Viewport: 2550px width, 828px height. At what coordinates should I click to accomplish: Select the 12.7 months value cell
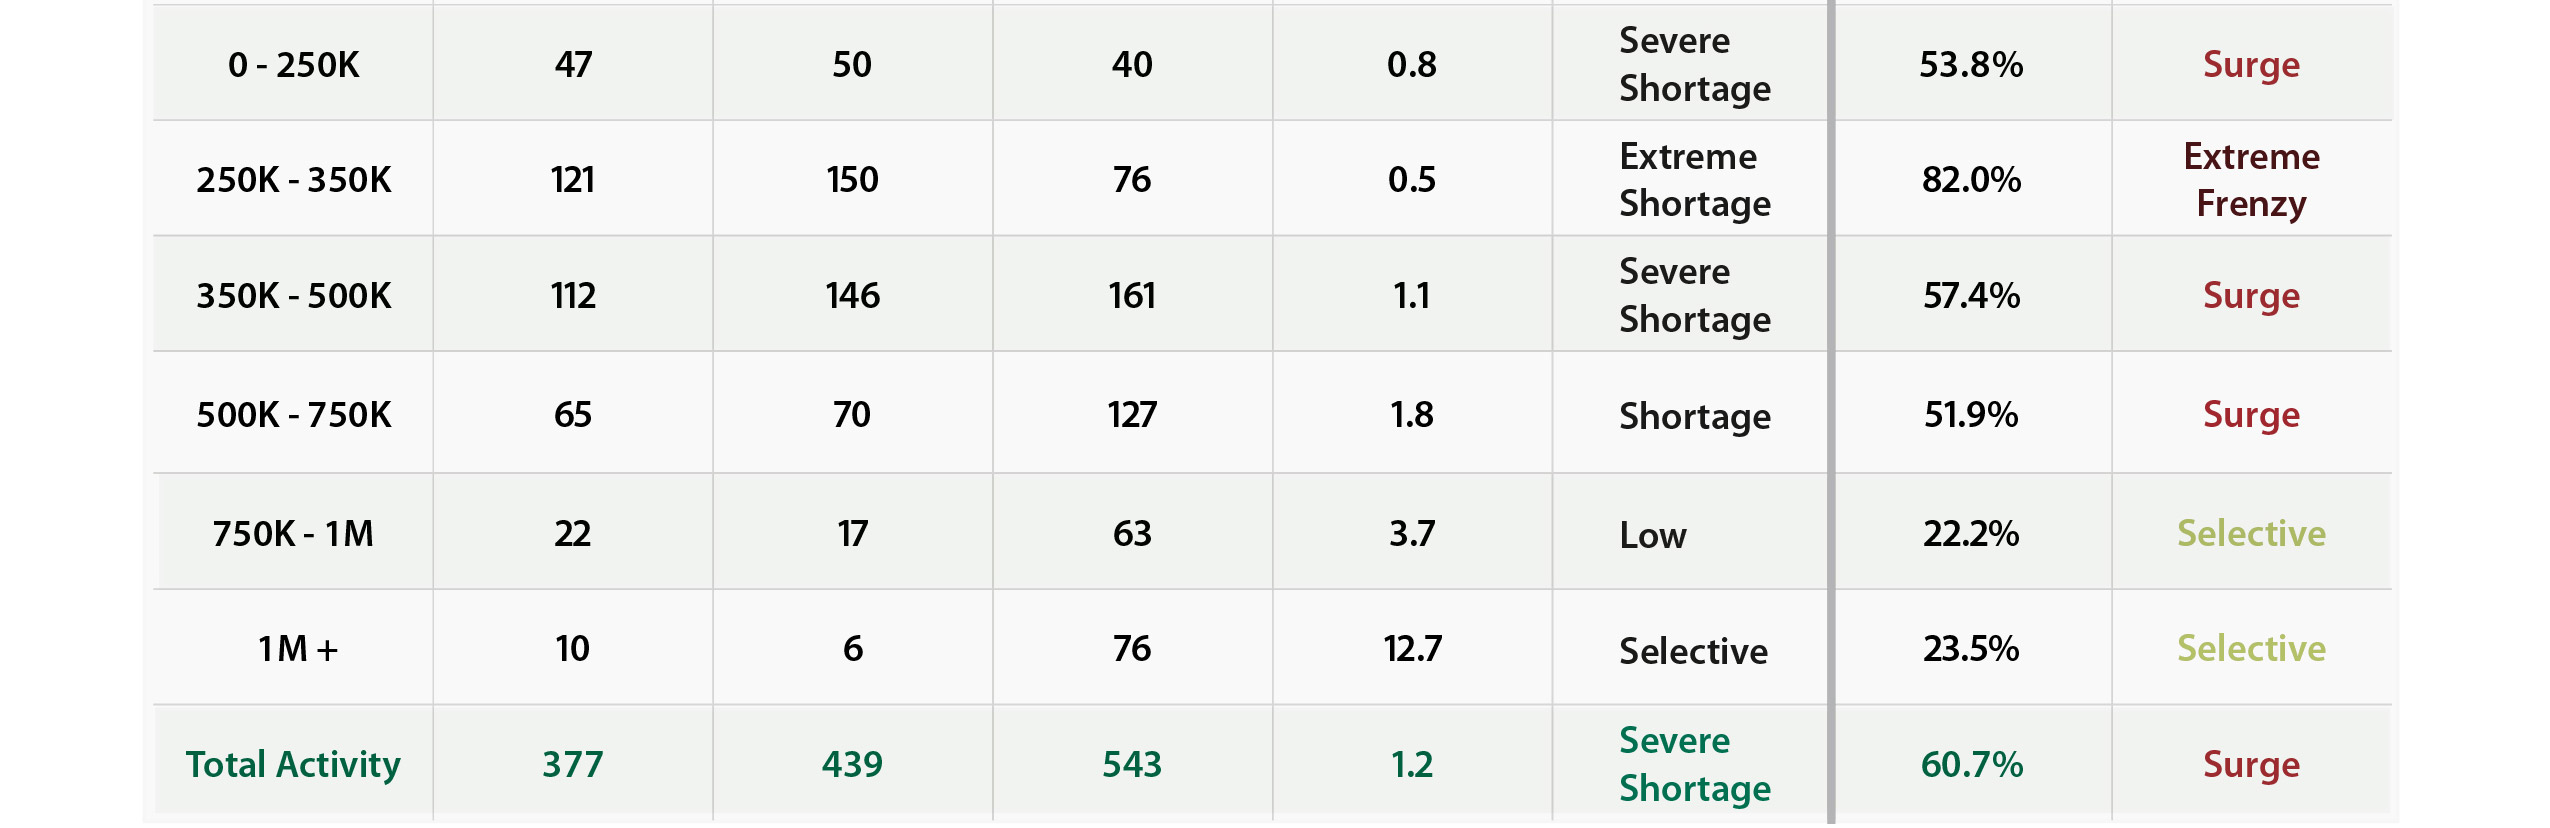pyautogui.click(x=1412, y=649)
